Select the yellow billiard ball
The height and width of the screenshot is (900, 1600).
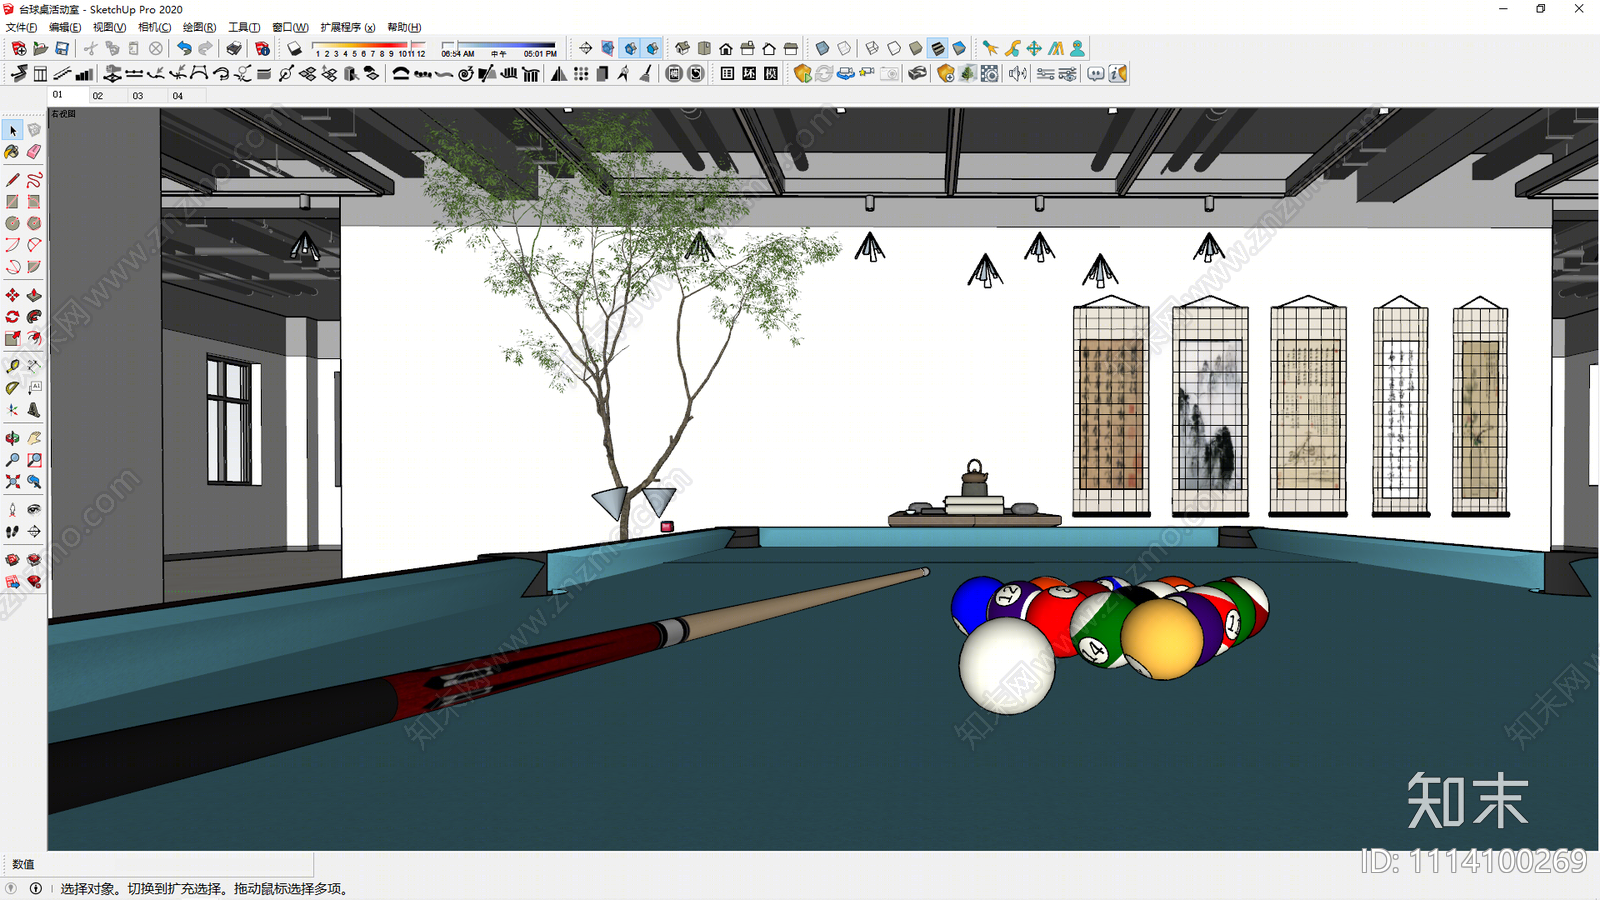(x=1162, y=639)
